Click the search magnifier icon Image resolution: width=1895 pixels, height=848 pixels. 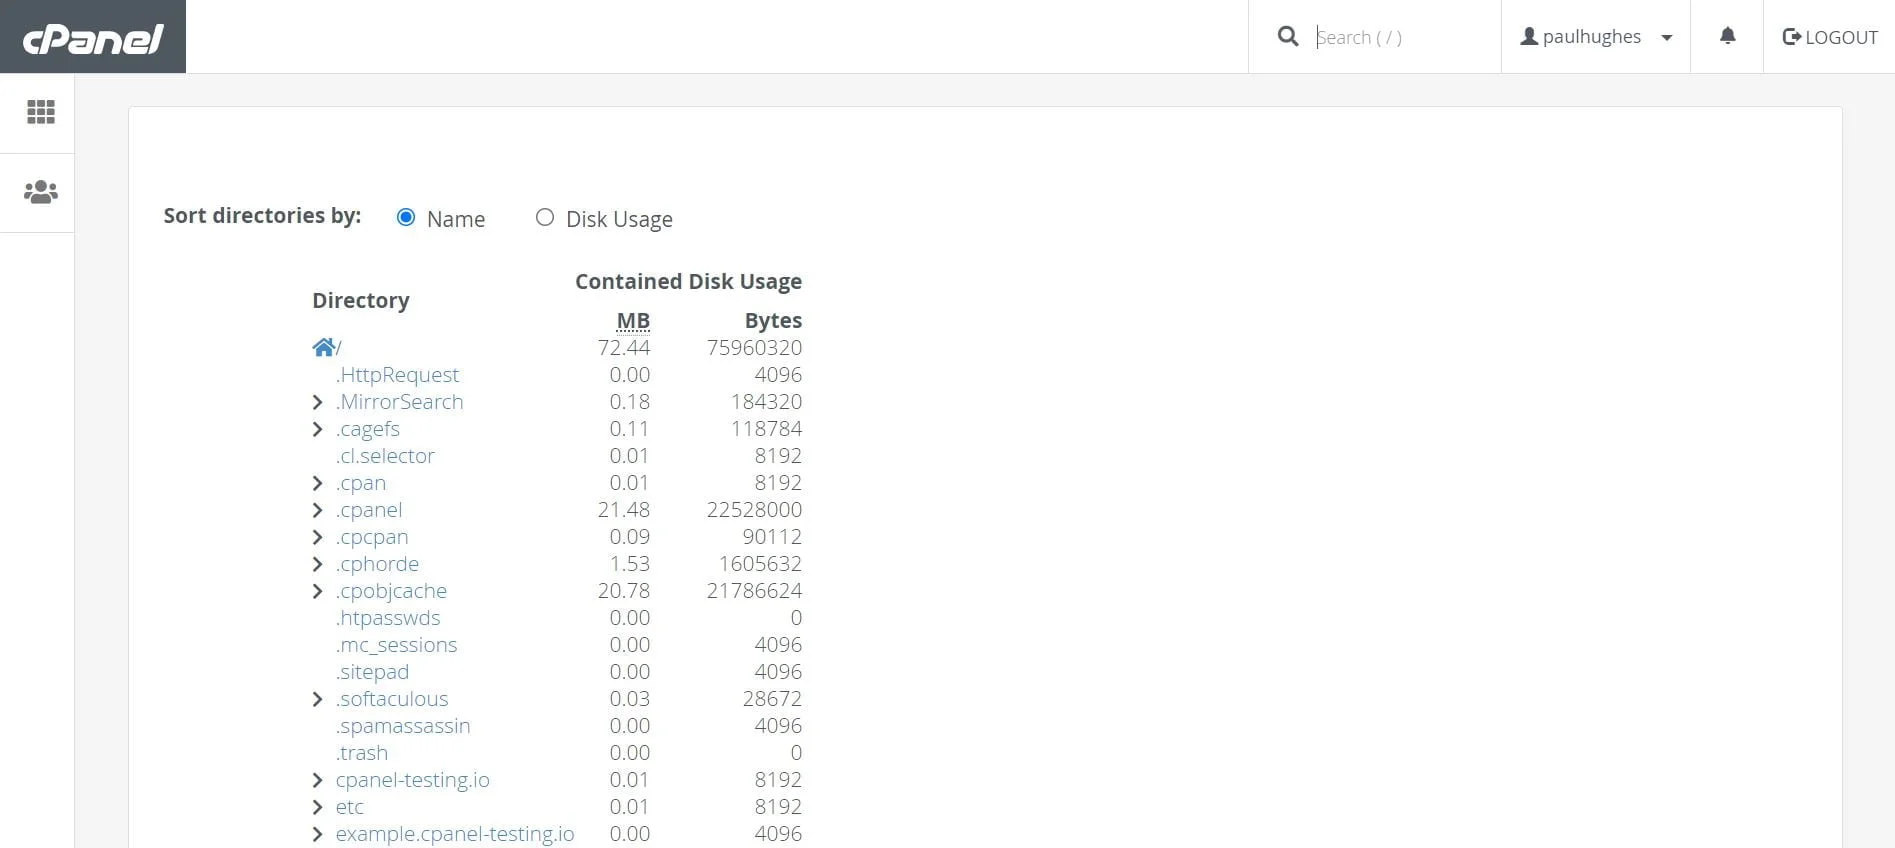1288,36
